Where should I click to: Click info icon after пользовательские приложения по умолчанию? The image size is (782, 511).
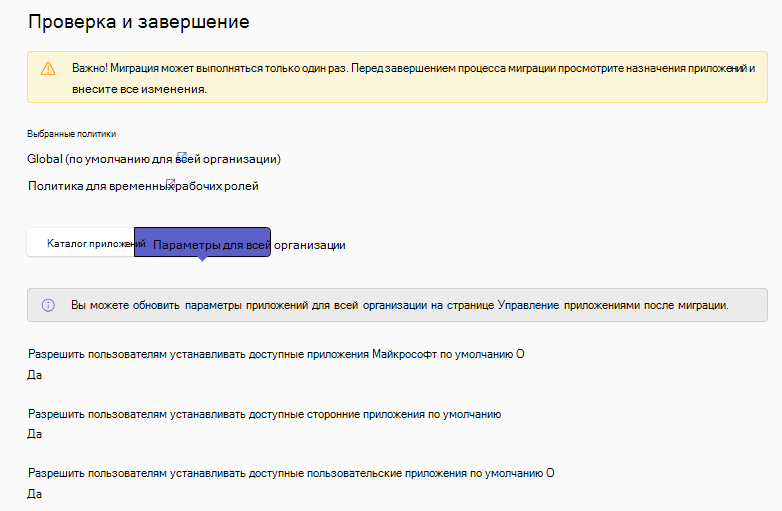click(550, 473)
